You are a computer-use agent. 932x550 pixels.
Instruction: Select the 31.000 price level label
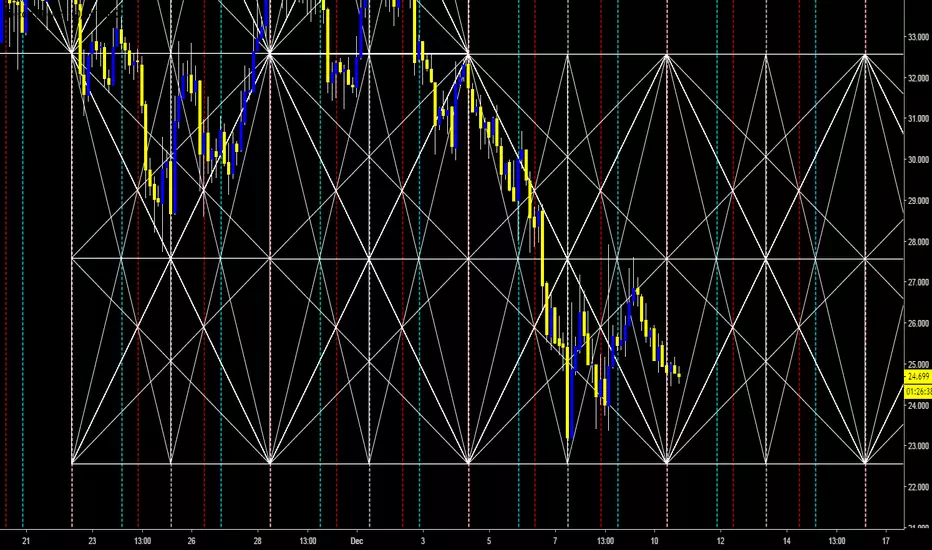tap(918, 119)
